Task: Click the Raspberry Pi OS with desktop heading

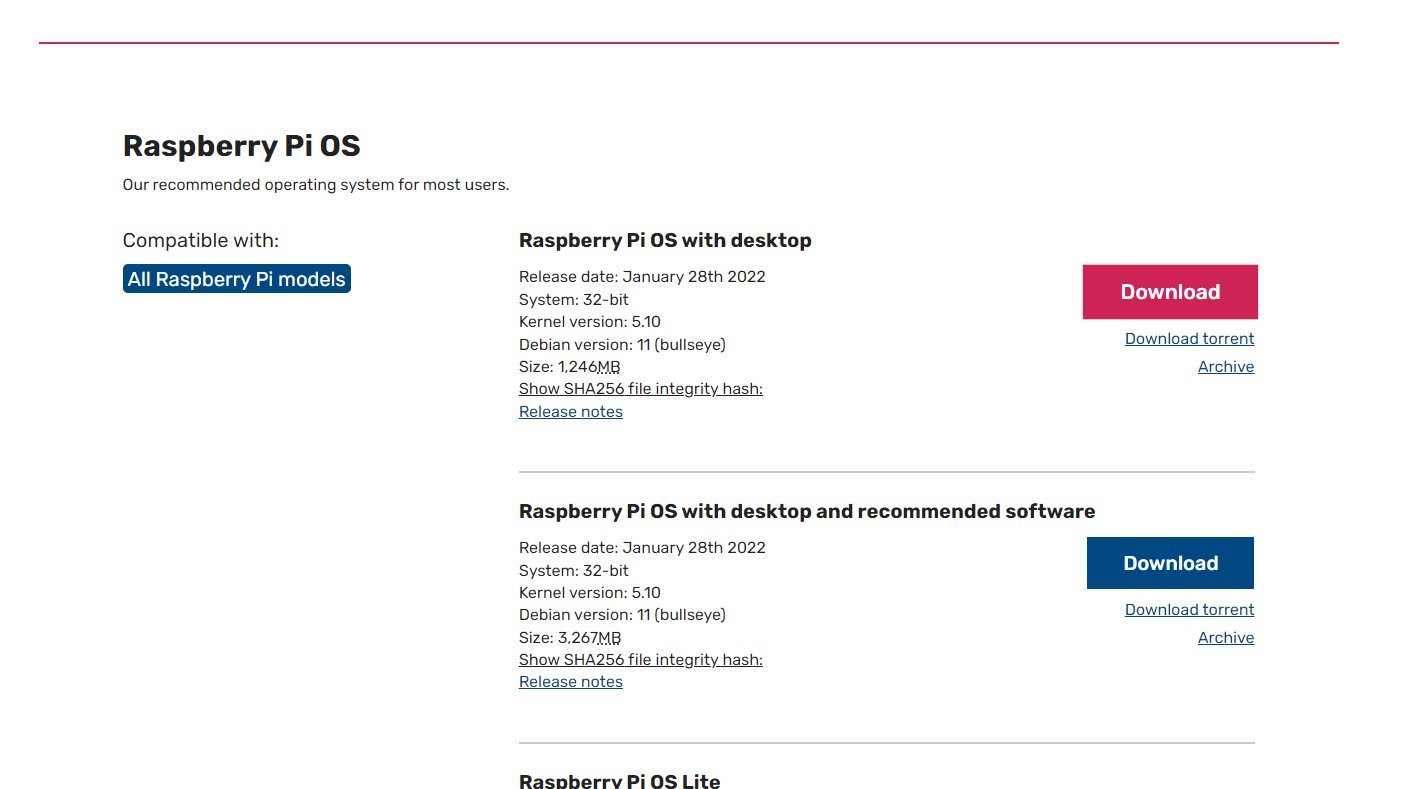Action: pos(665,240)
